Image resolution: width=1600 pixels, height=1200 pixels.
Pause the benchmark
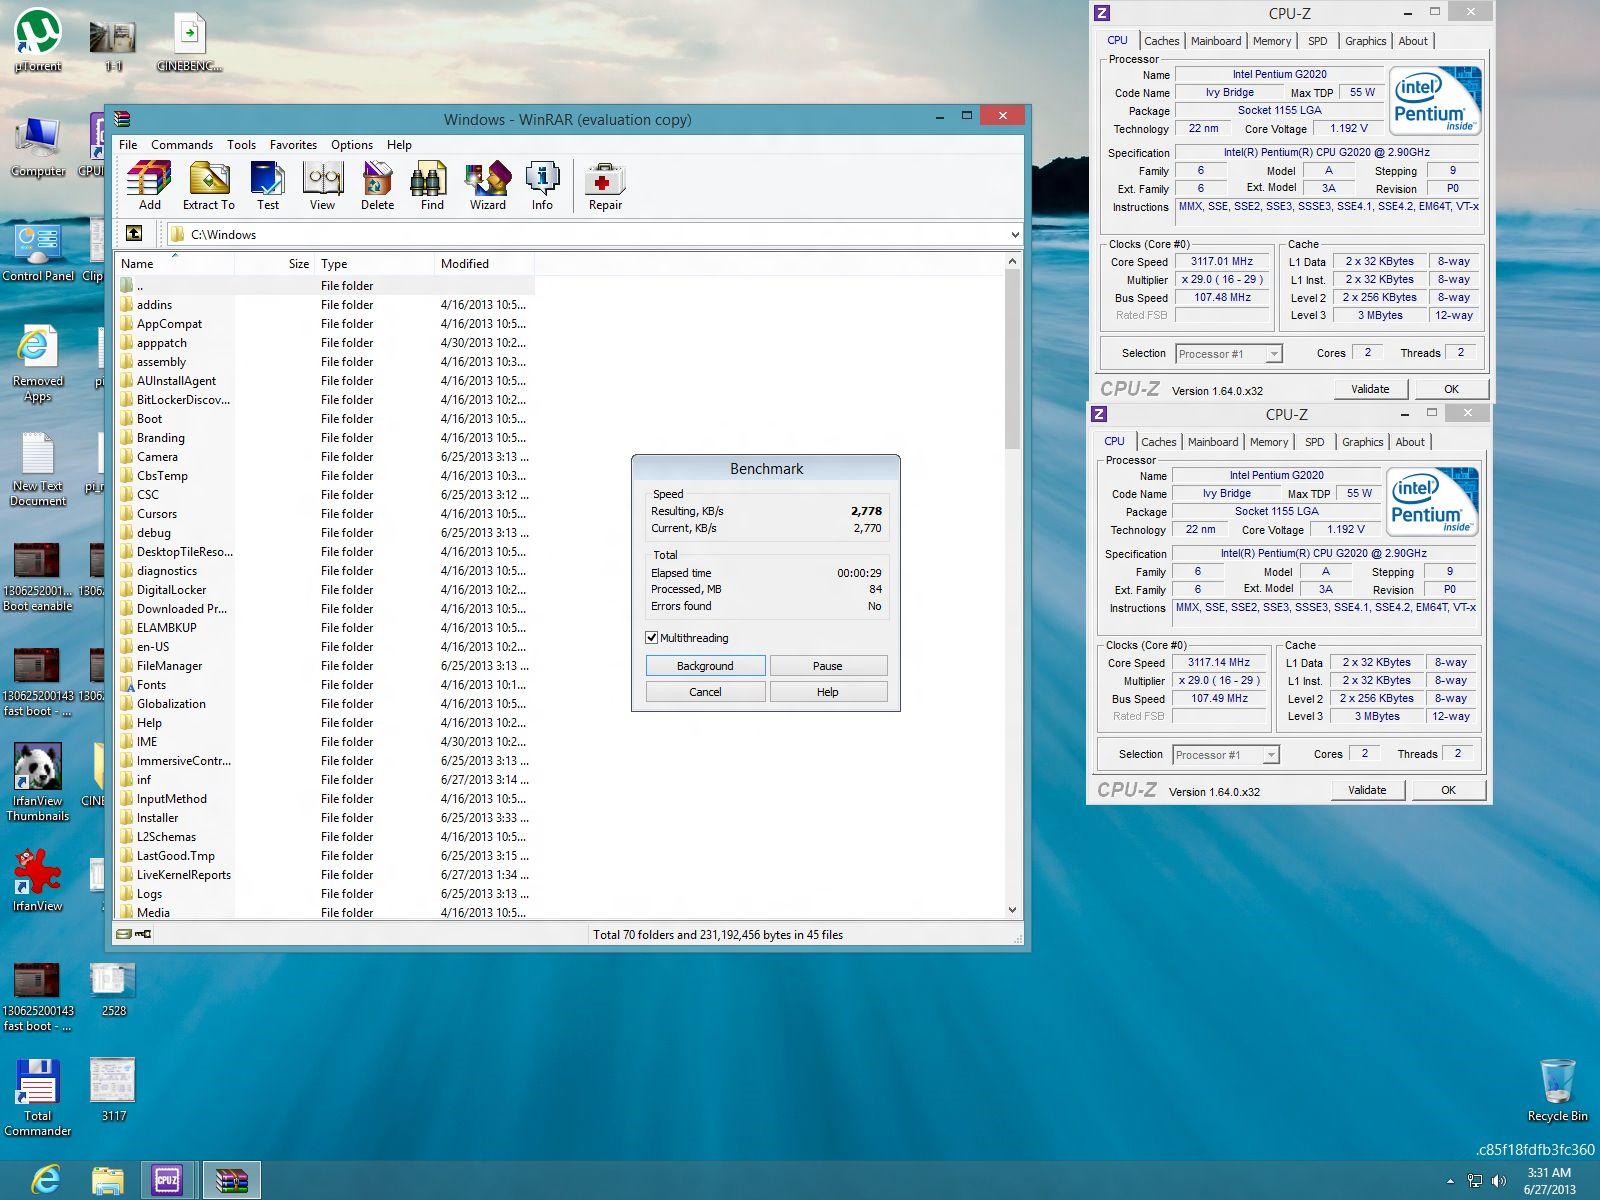tap(828, 665)
